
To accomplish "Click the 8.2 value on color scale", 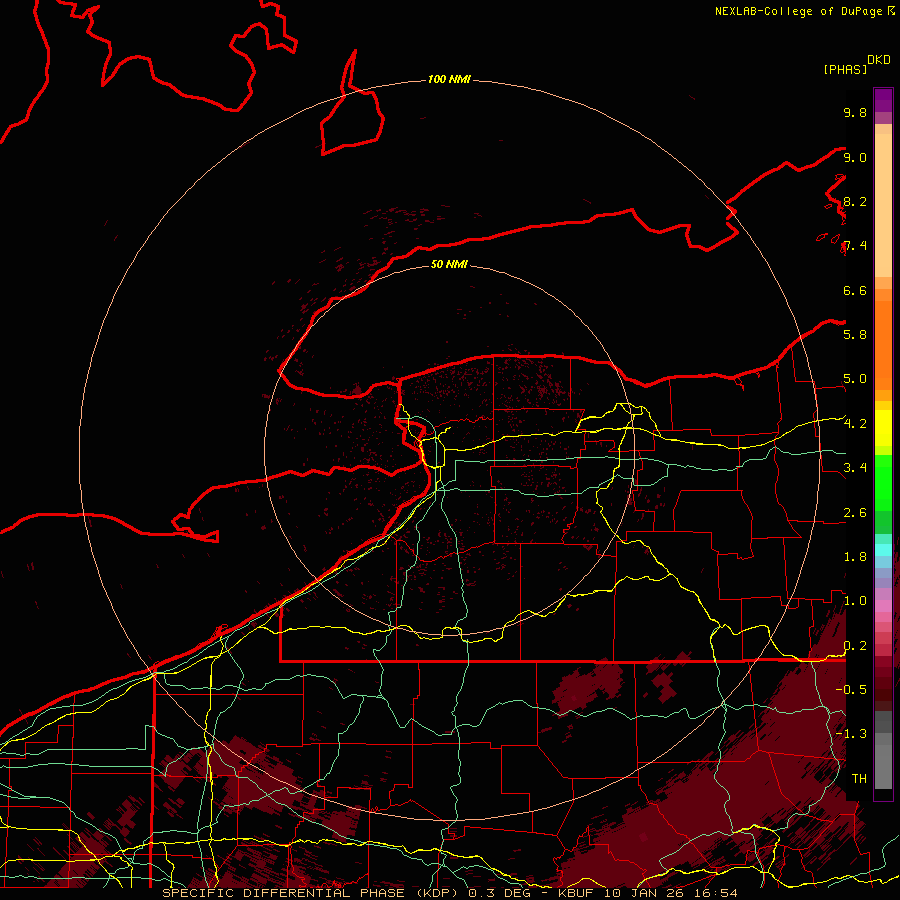I will pyautogui.click(x=855, y=202).
